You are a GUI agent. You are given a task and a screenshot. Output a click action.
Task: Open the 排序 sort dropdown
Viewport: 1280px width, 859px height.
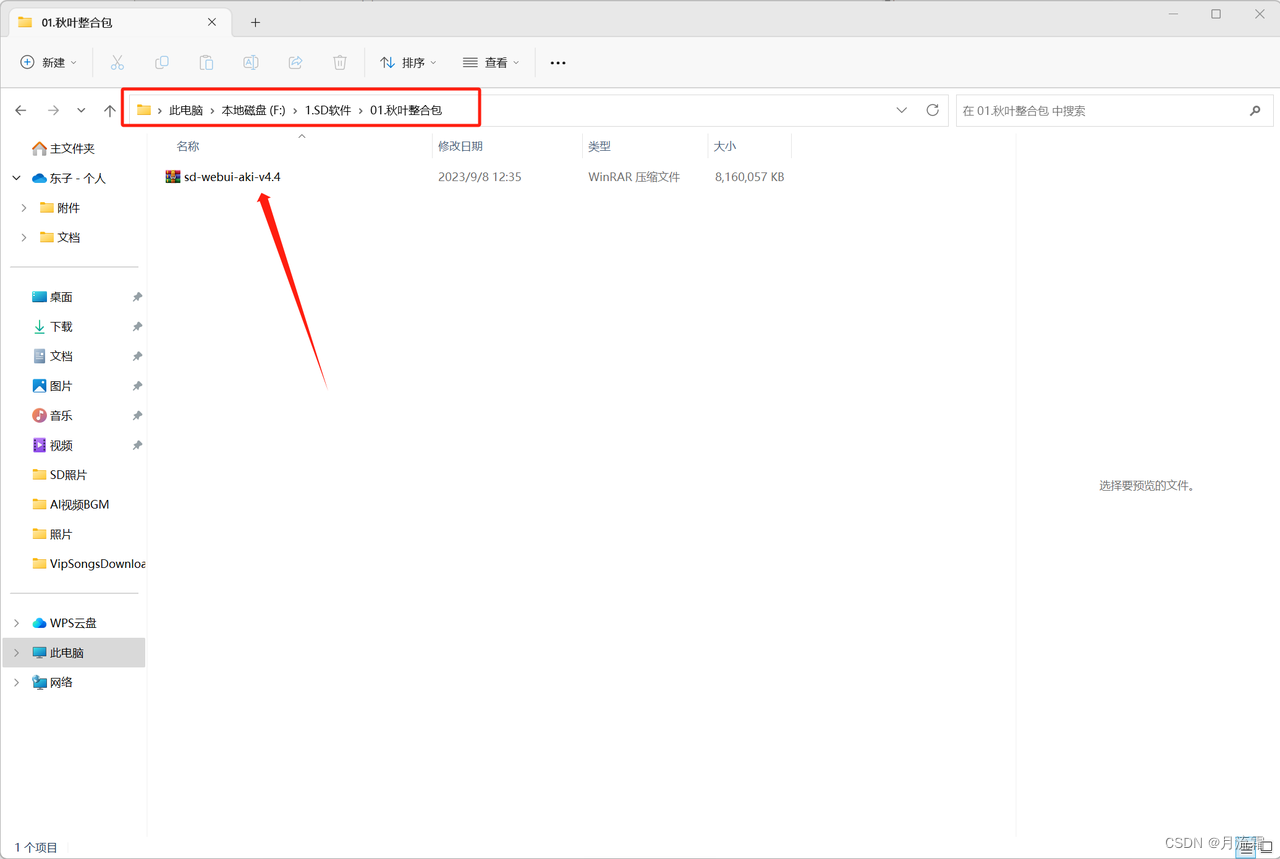[x=408, y=63]
